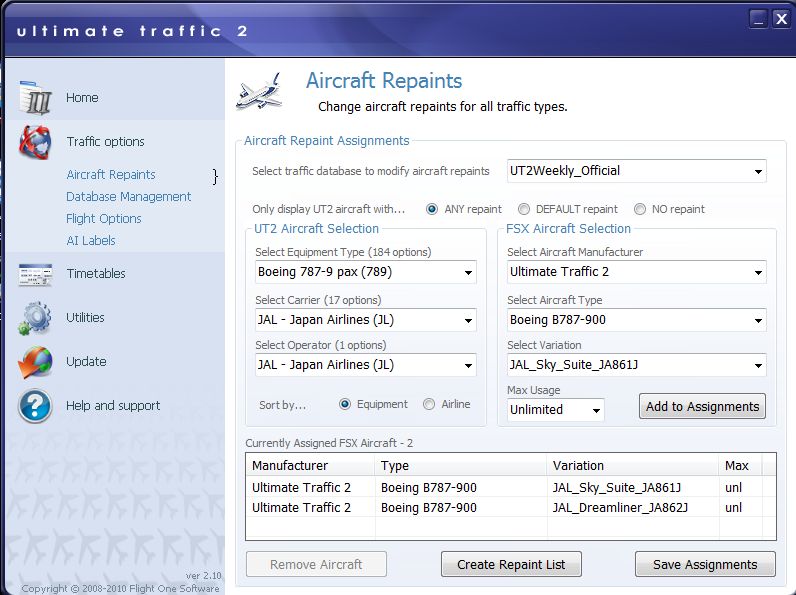Image resolution: width=796 pixels, height=595 pixels.
Task: Close the Ultimate Traffic 2 window
Action: point(781,19)
